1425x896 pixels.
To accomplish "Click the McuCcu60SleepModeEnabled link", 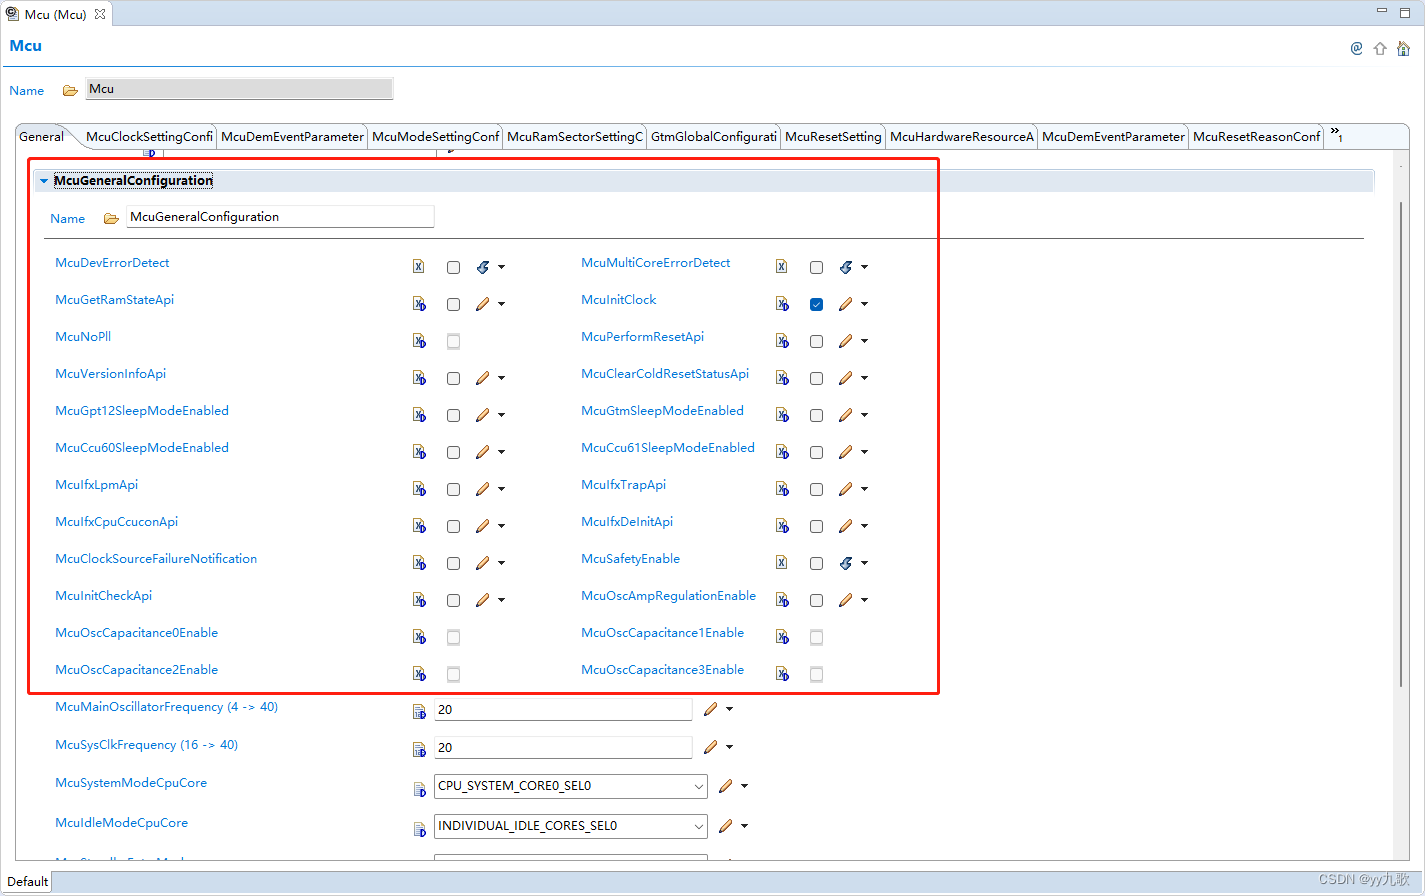I will click(142, 448).
